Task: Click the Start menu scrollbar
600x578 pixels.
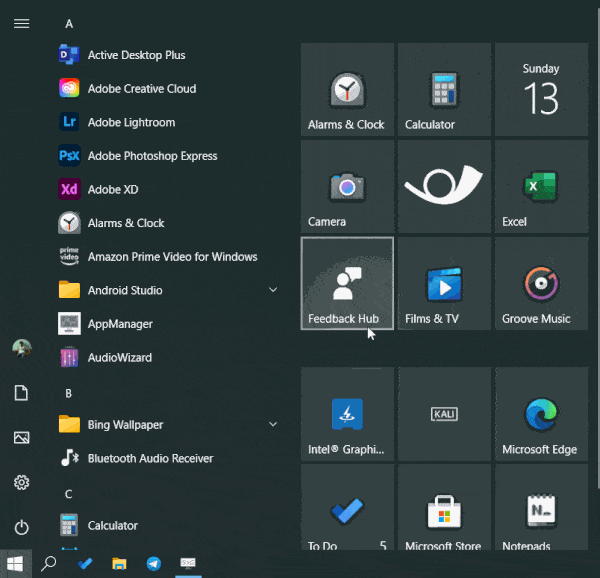Action: pos(598,248)
